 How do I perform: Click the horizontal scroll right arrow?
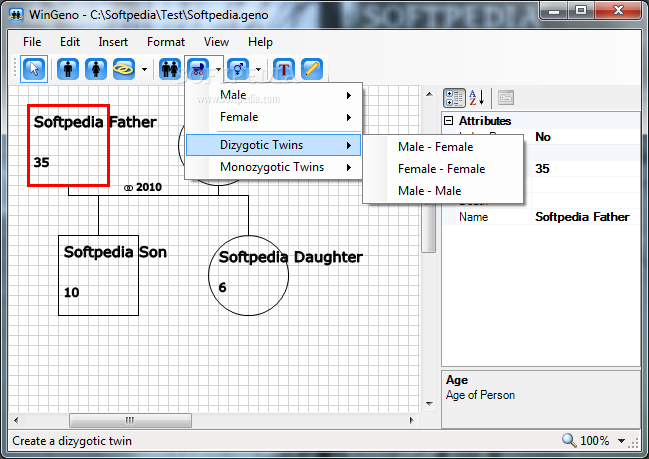(x=411, y=421)
